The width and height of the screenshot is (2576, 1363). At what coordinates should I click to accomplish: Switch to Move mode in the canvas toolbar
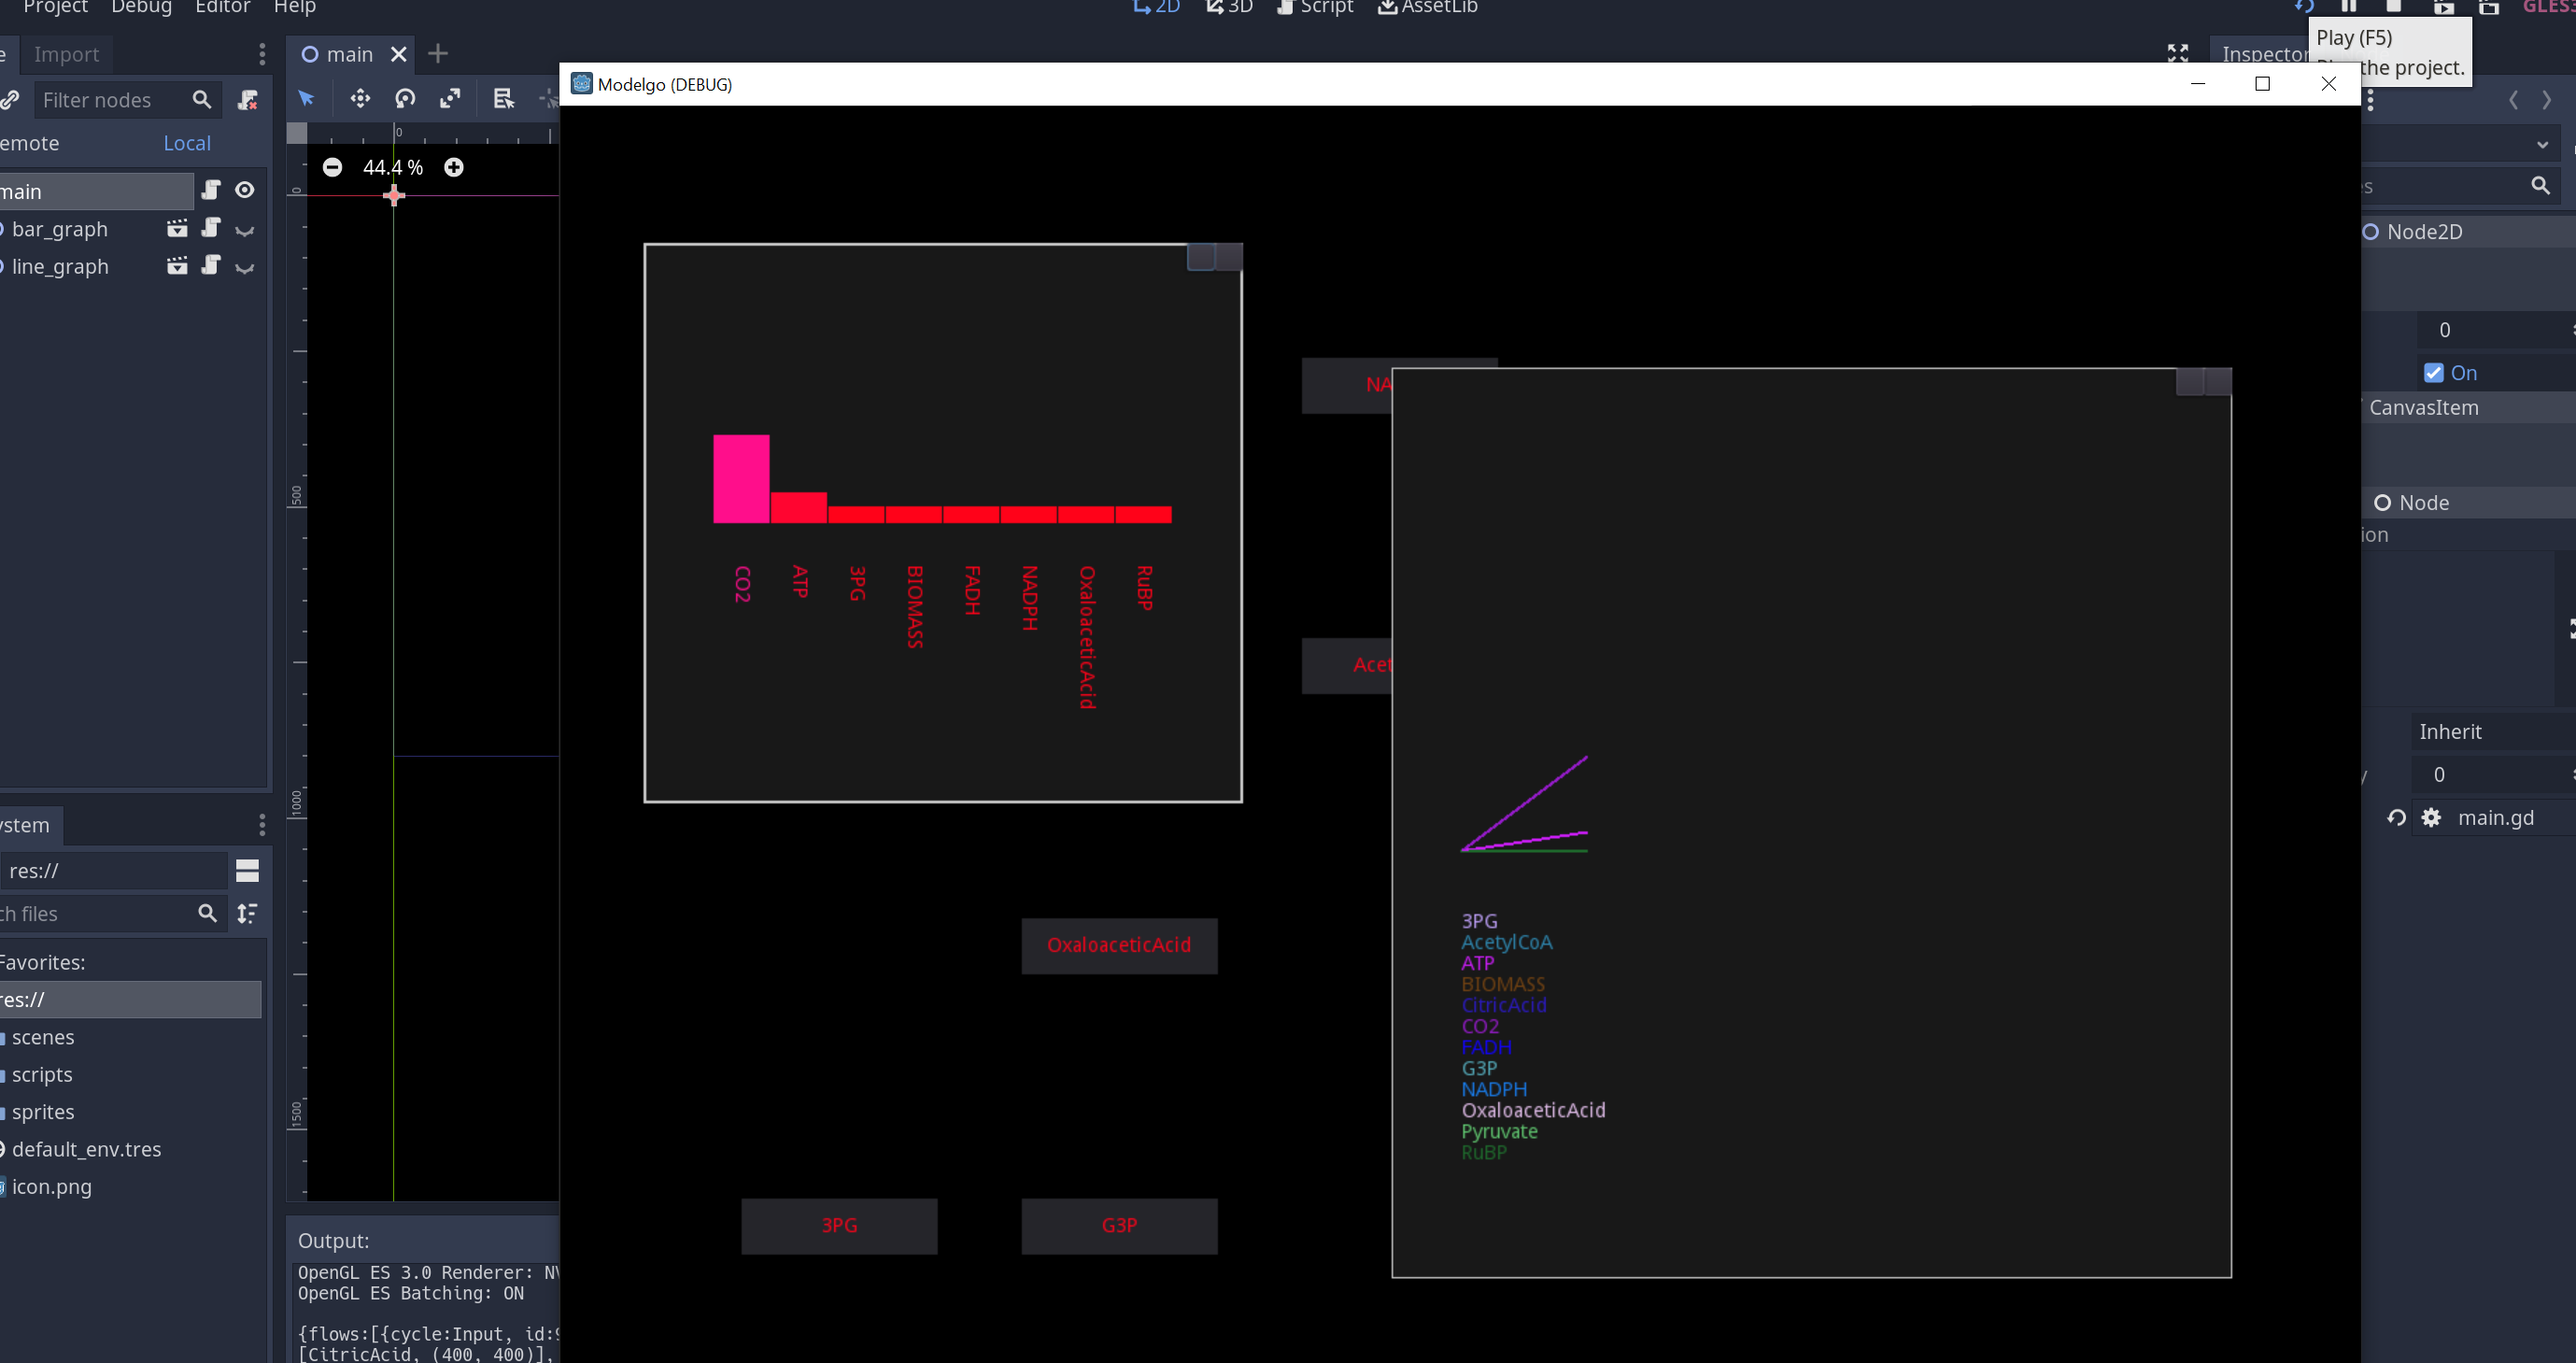point(360,98)
